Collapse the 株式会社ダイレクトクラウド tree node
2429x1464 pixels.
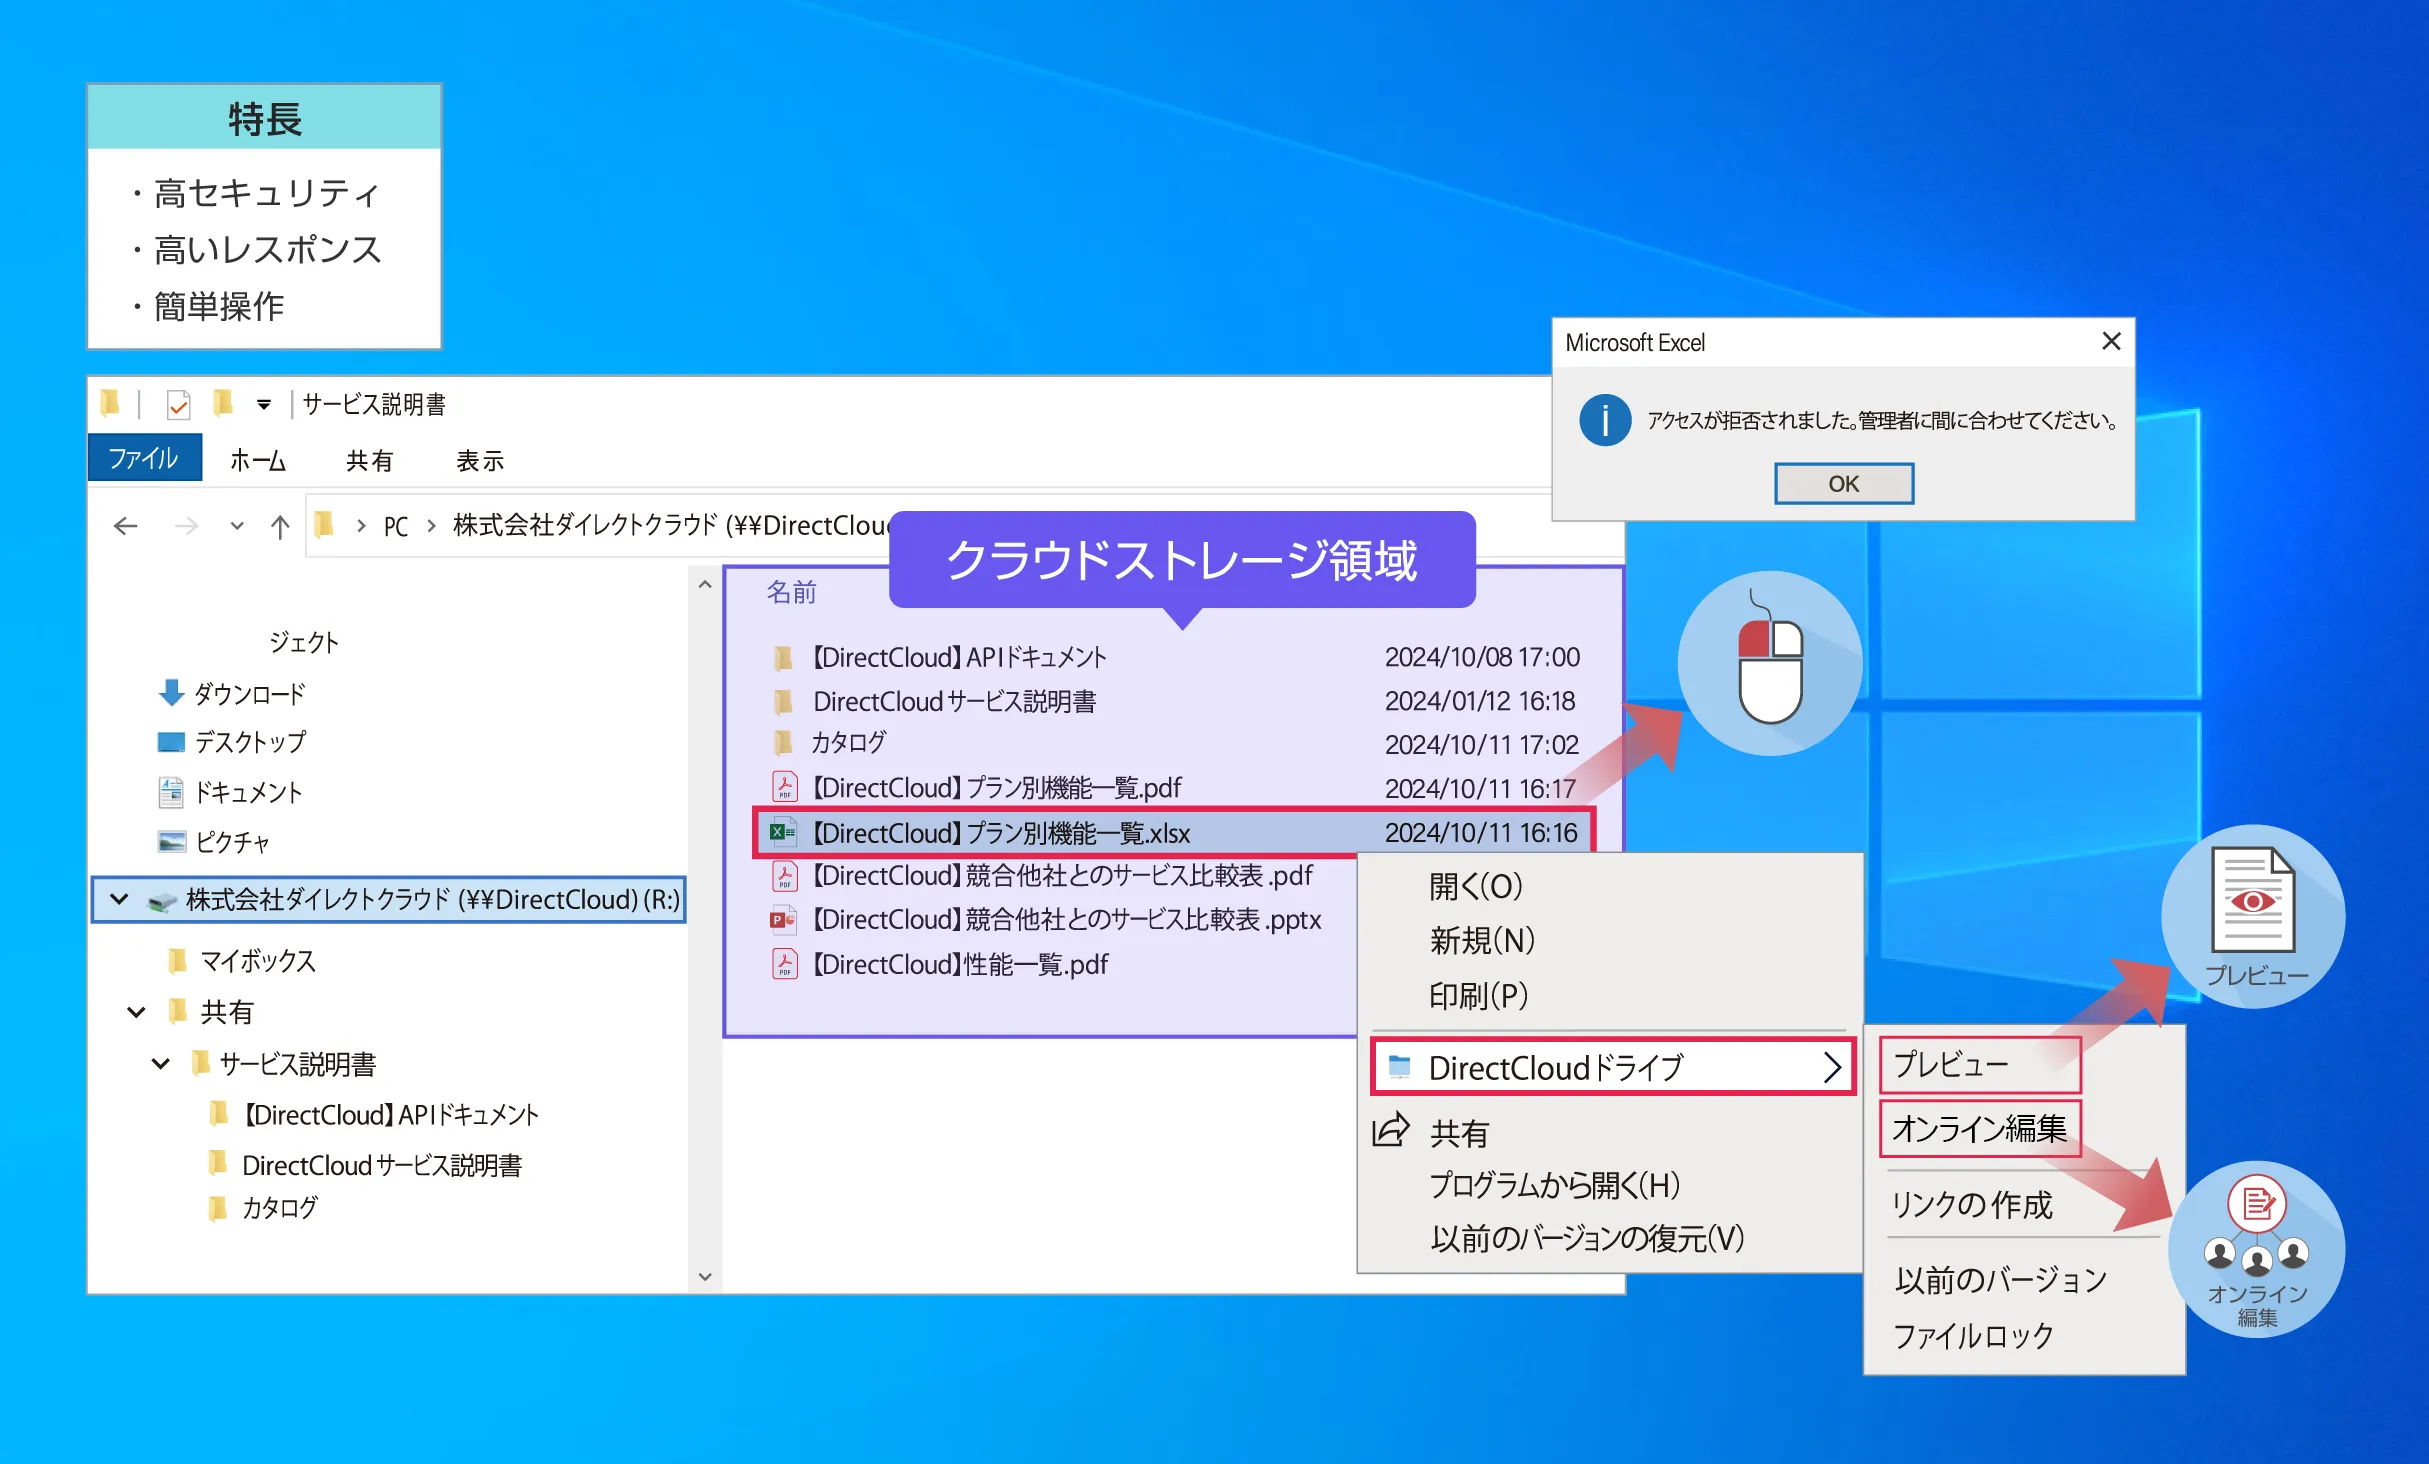coord(120,899)
